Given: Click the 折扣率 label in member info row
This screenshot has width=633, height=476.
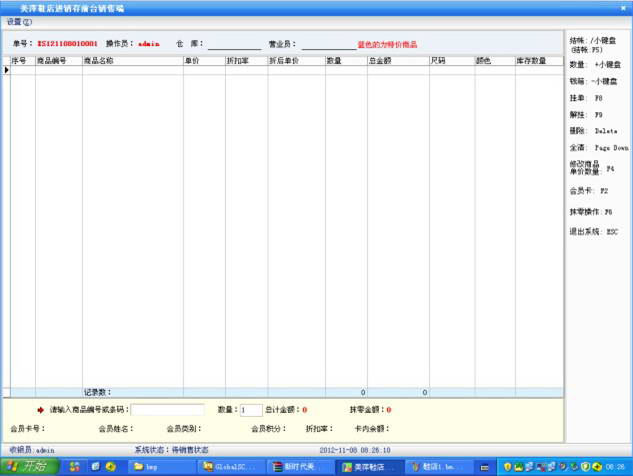Looking at the screenshot, I should (x=319, y=429).
